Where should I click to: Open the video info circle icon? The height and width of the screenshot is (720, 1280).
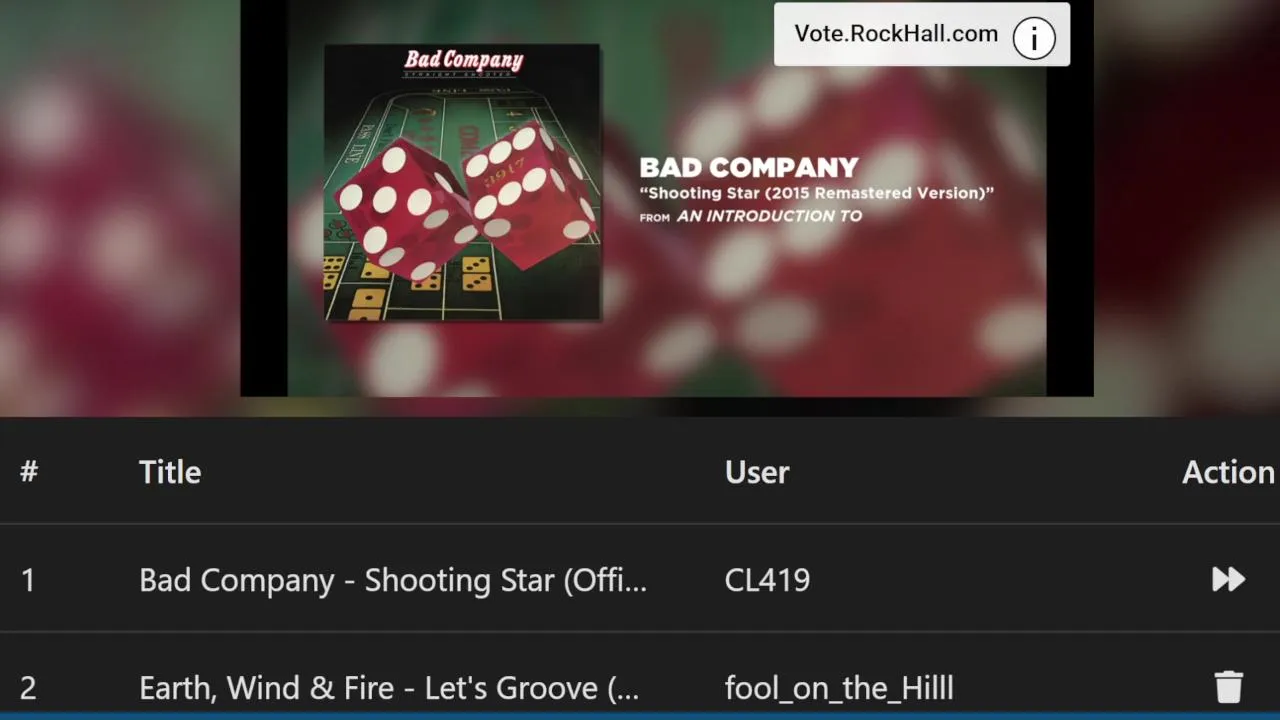click(x=1034, y=38)
